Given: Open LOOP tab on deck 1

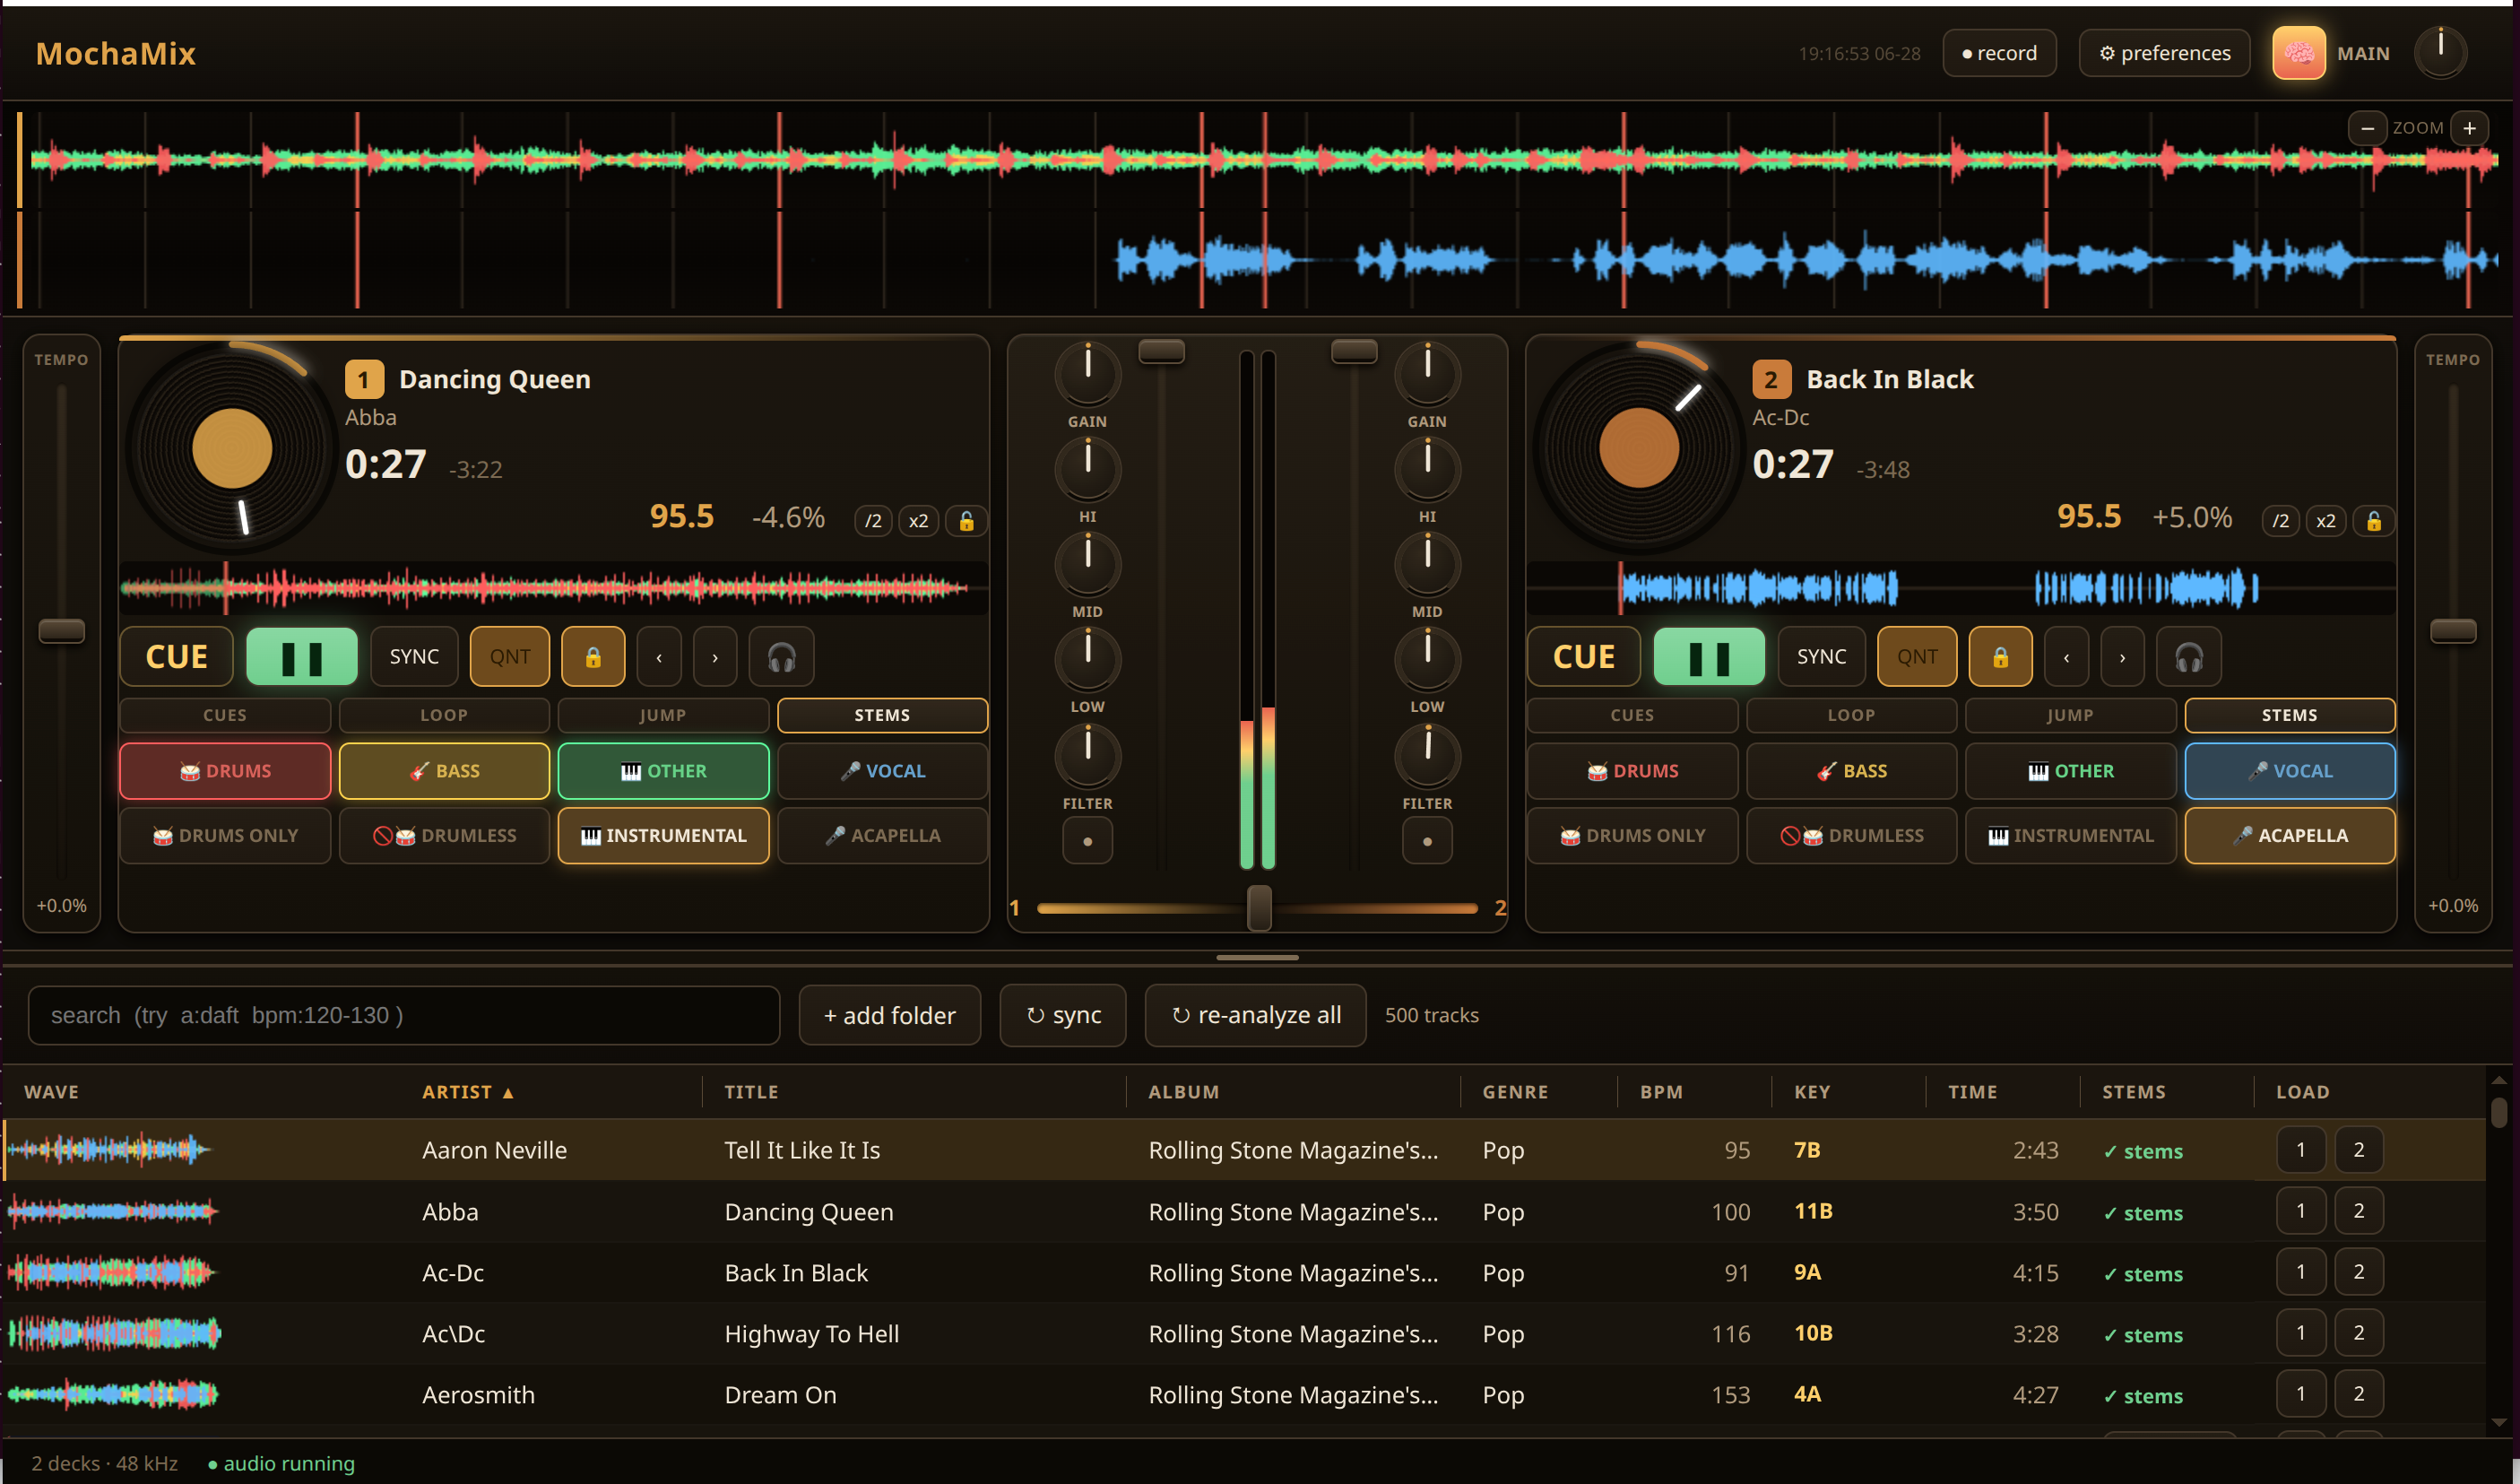Looking at the screenshot, I should [x=444, y=715].
